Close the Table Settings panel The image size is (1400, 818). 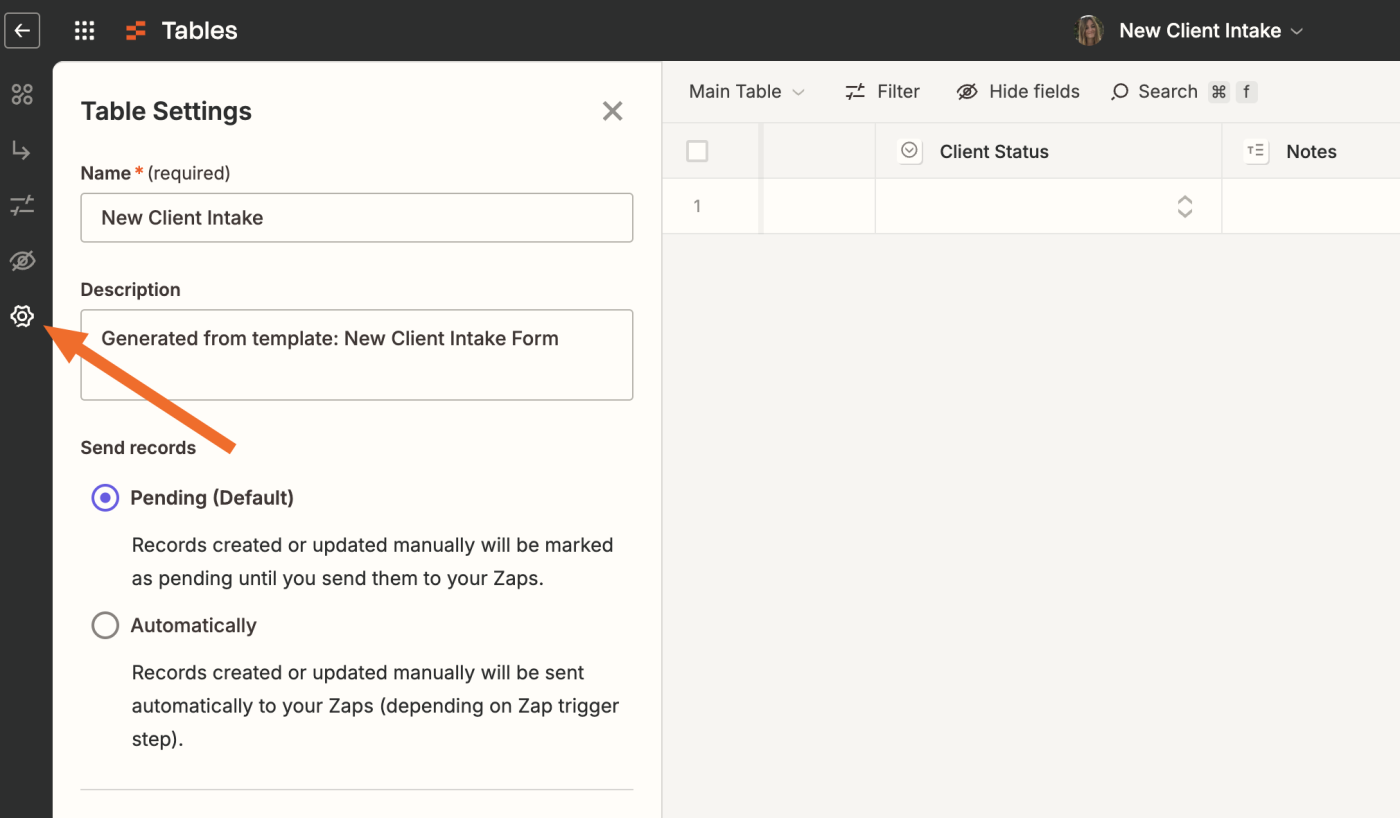[612, 111]
